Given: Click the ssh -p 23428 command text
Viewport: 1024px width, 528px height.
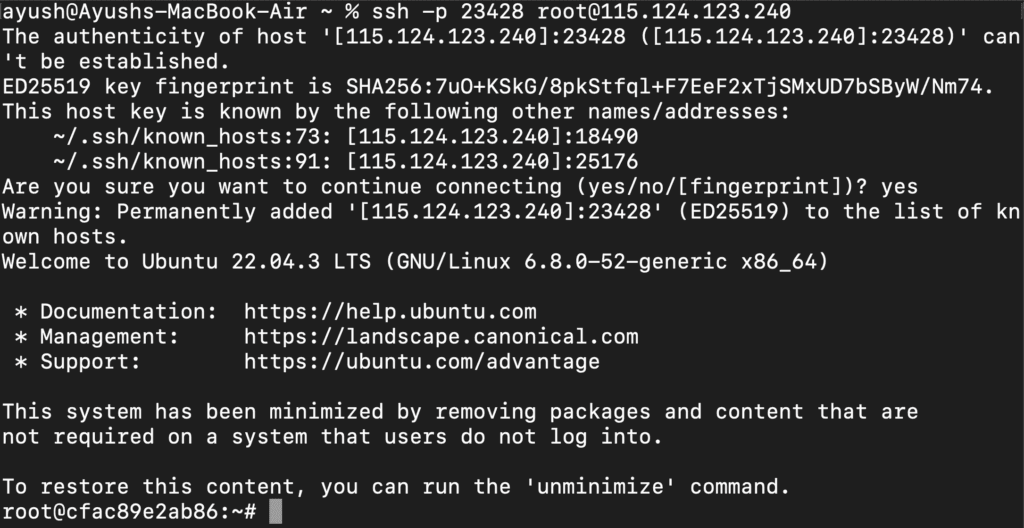Looking at the screenshot, I should pyautogui.click(x=448, y=12).
